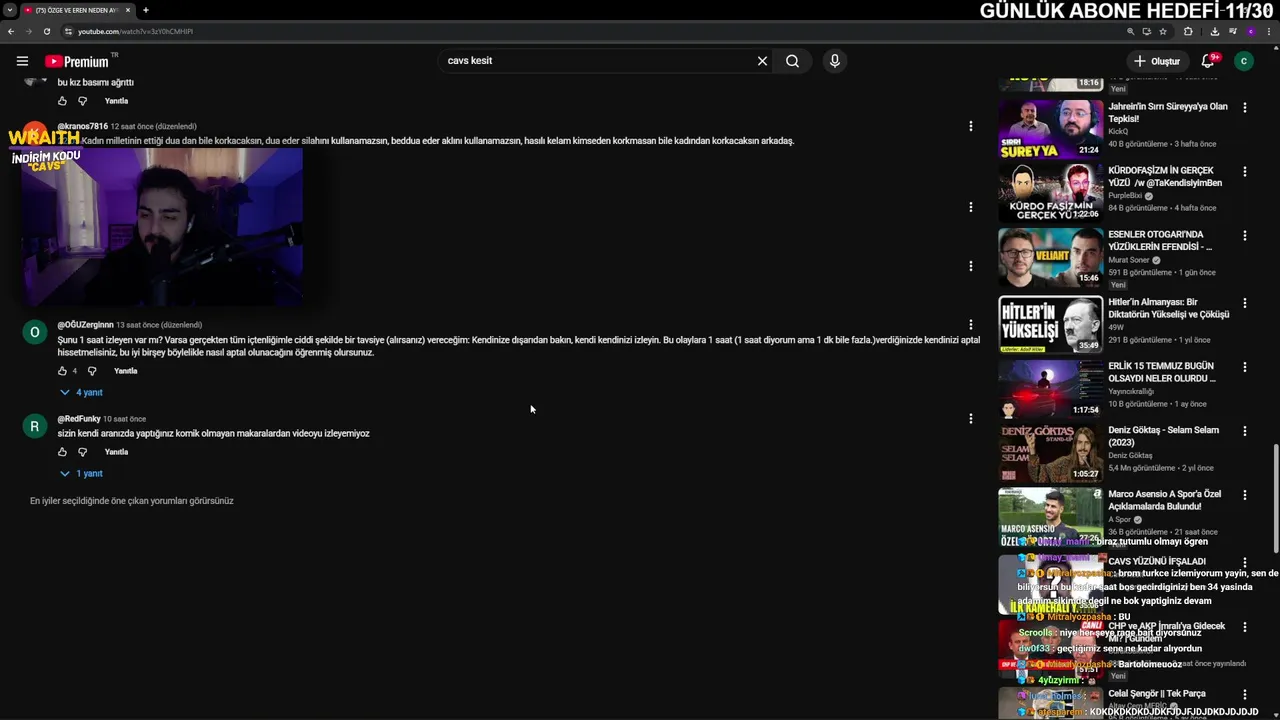Viewport: 1280px width, 720px height.
Task: Click the green O avatar of OĞUZerginnn
Action: tap(34, 332)
